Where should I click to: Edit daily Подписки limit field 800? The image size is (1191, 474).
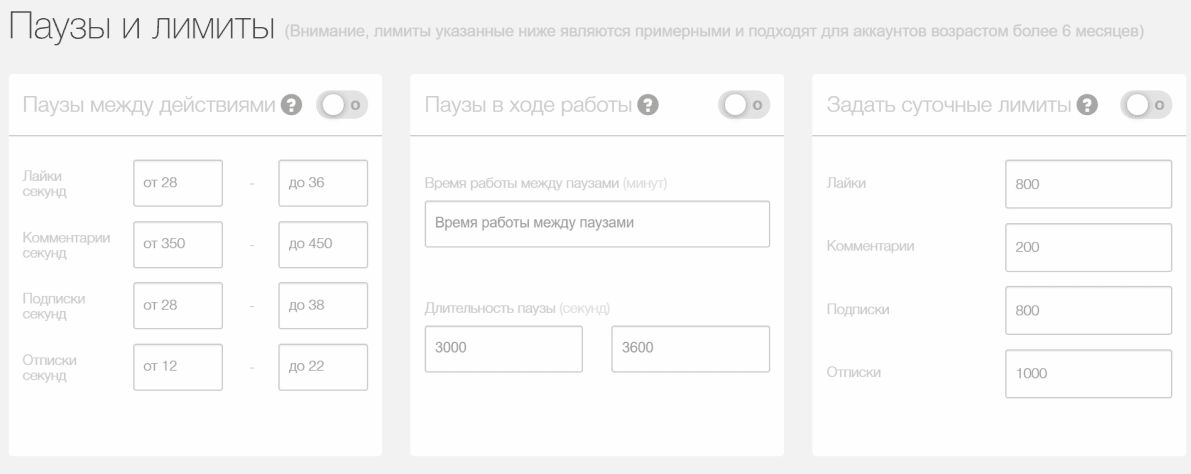pos(1088,310)
